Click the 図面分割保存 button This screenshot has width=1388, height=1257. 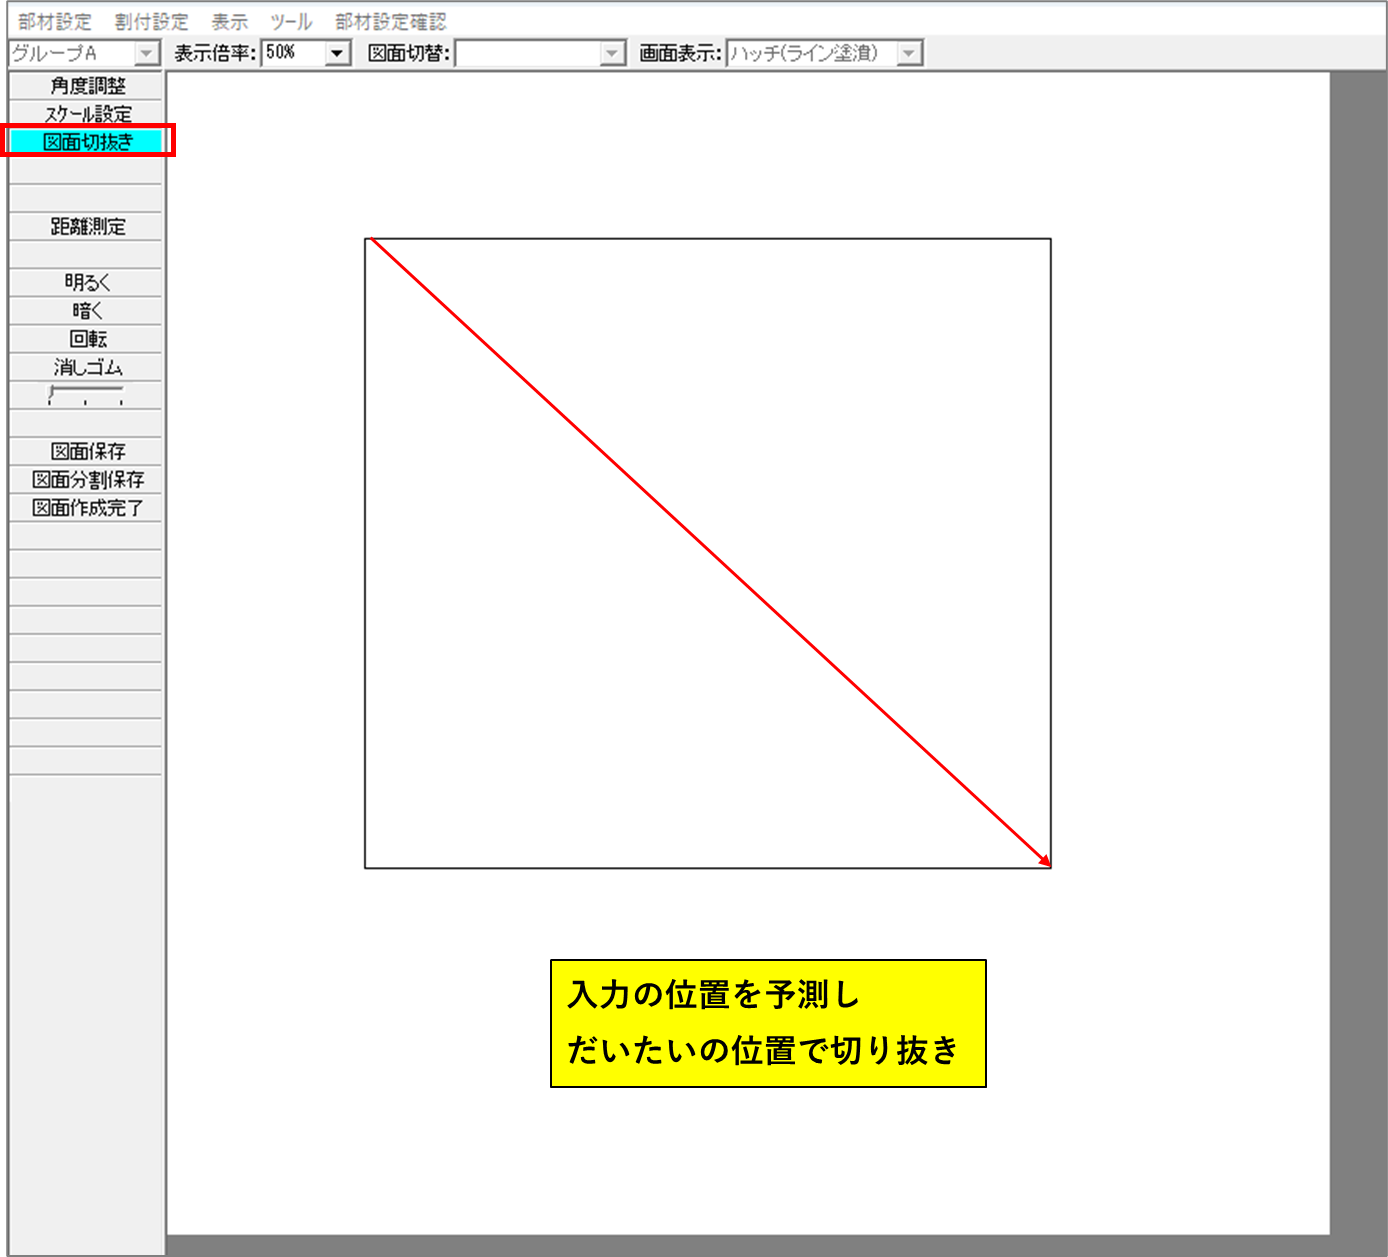pos(87,479)
